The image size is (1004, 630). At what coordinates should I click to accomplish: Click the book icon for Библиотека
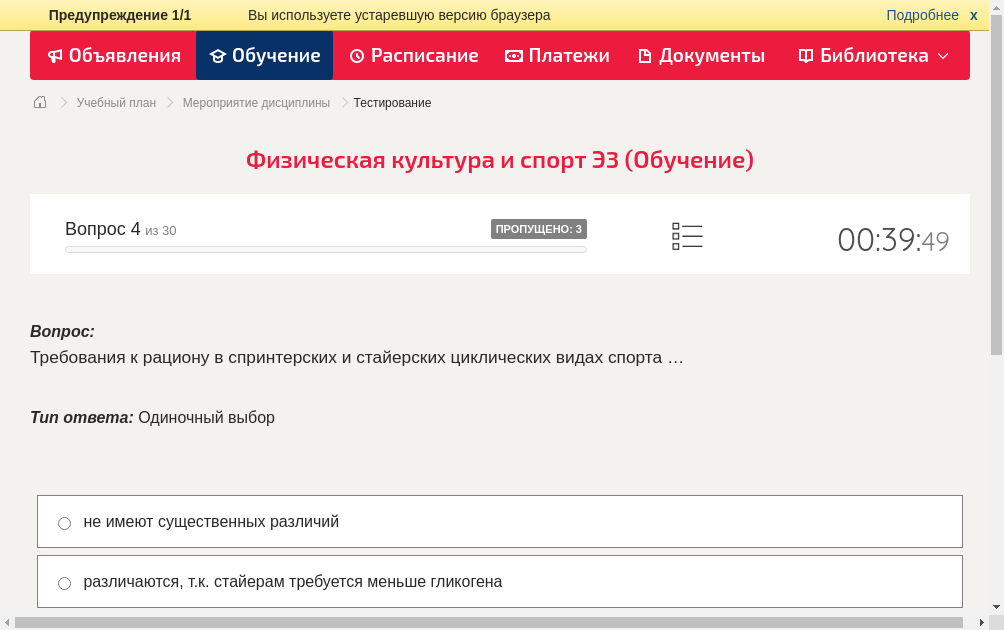point(806,56)
